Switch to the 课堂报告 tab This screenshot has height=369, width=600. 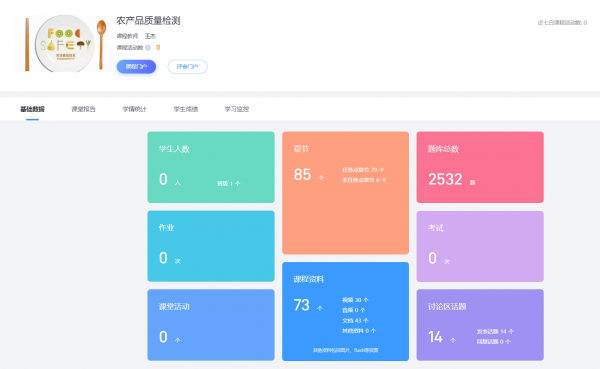click(x=83, y=109)
